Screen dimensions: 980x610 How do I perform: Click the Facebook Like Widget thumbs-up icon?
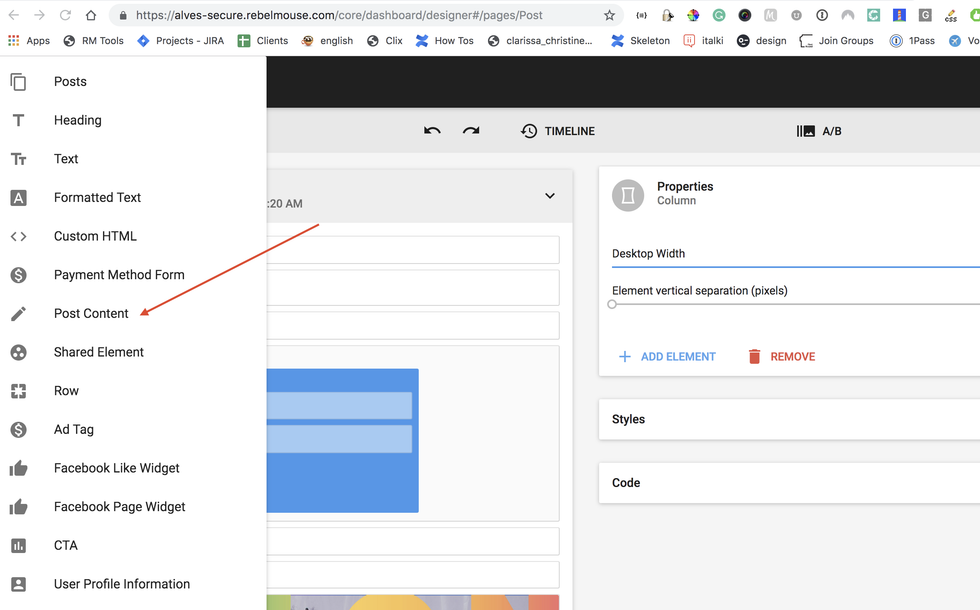(x=18, y=468)
